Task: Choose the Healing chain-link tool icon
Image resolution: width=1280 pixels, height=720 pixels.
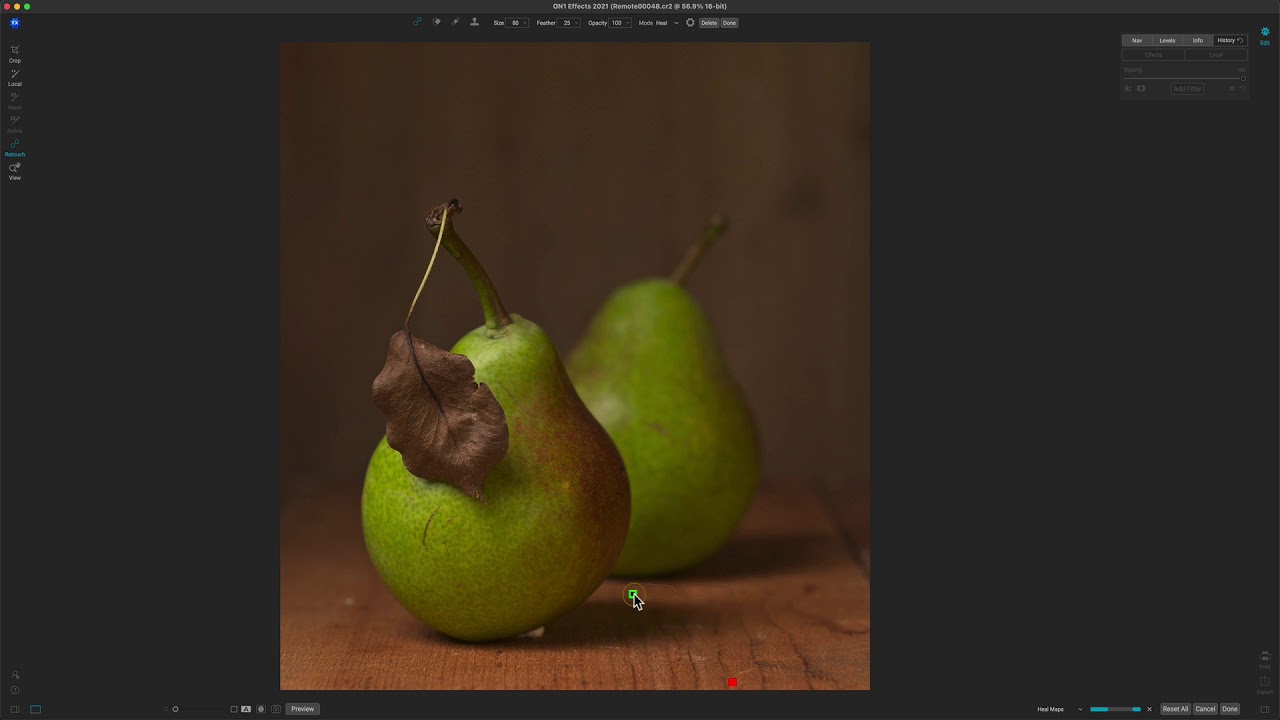Action: [x=417, y=22]
